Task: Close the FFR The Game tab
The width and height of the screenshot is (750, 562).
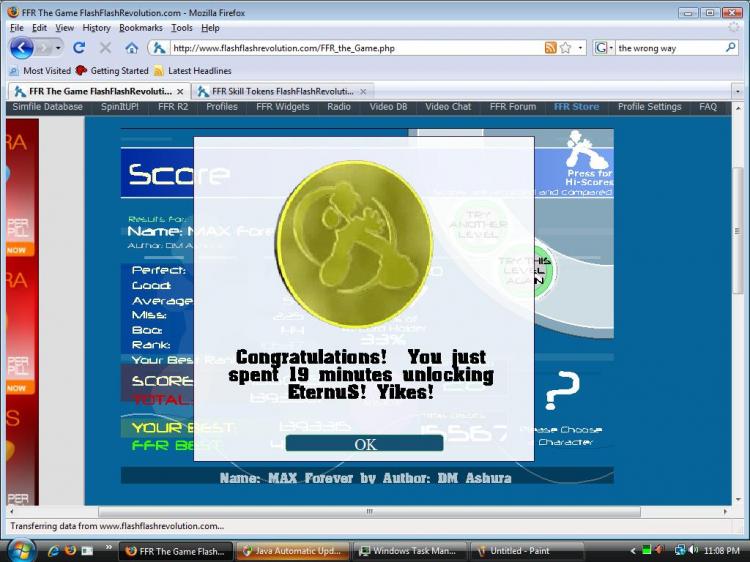Action: coord(180,91)
